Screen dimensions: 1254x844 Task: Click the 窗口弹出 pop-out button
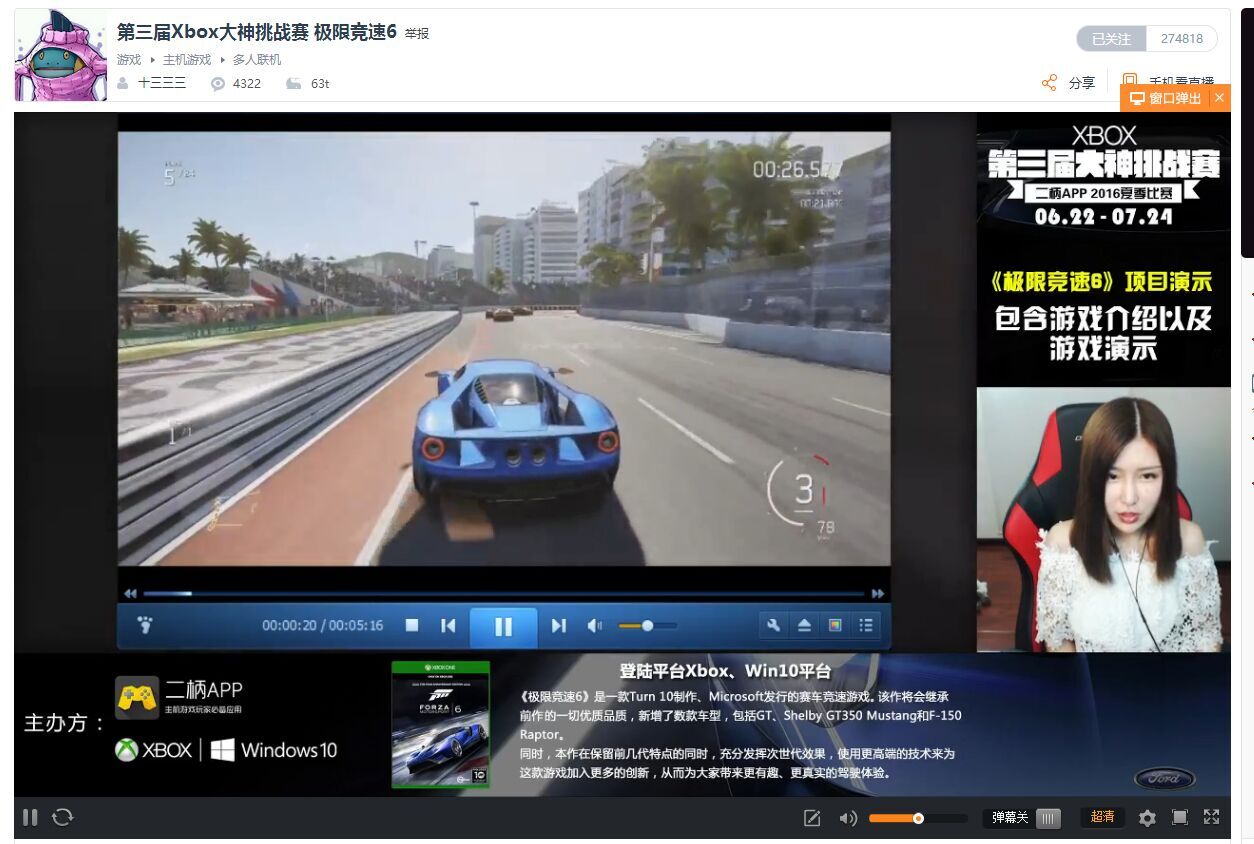[x=1166, y=98]
